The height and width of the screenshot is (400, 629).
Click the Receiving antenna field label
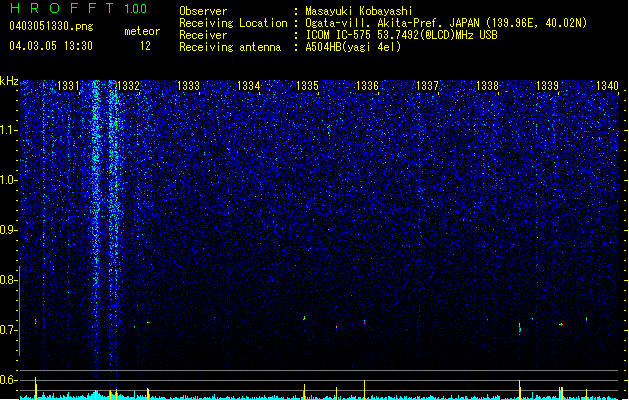[230, 47]
